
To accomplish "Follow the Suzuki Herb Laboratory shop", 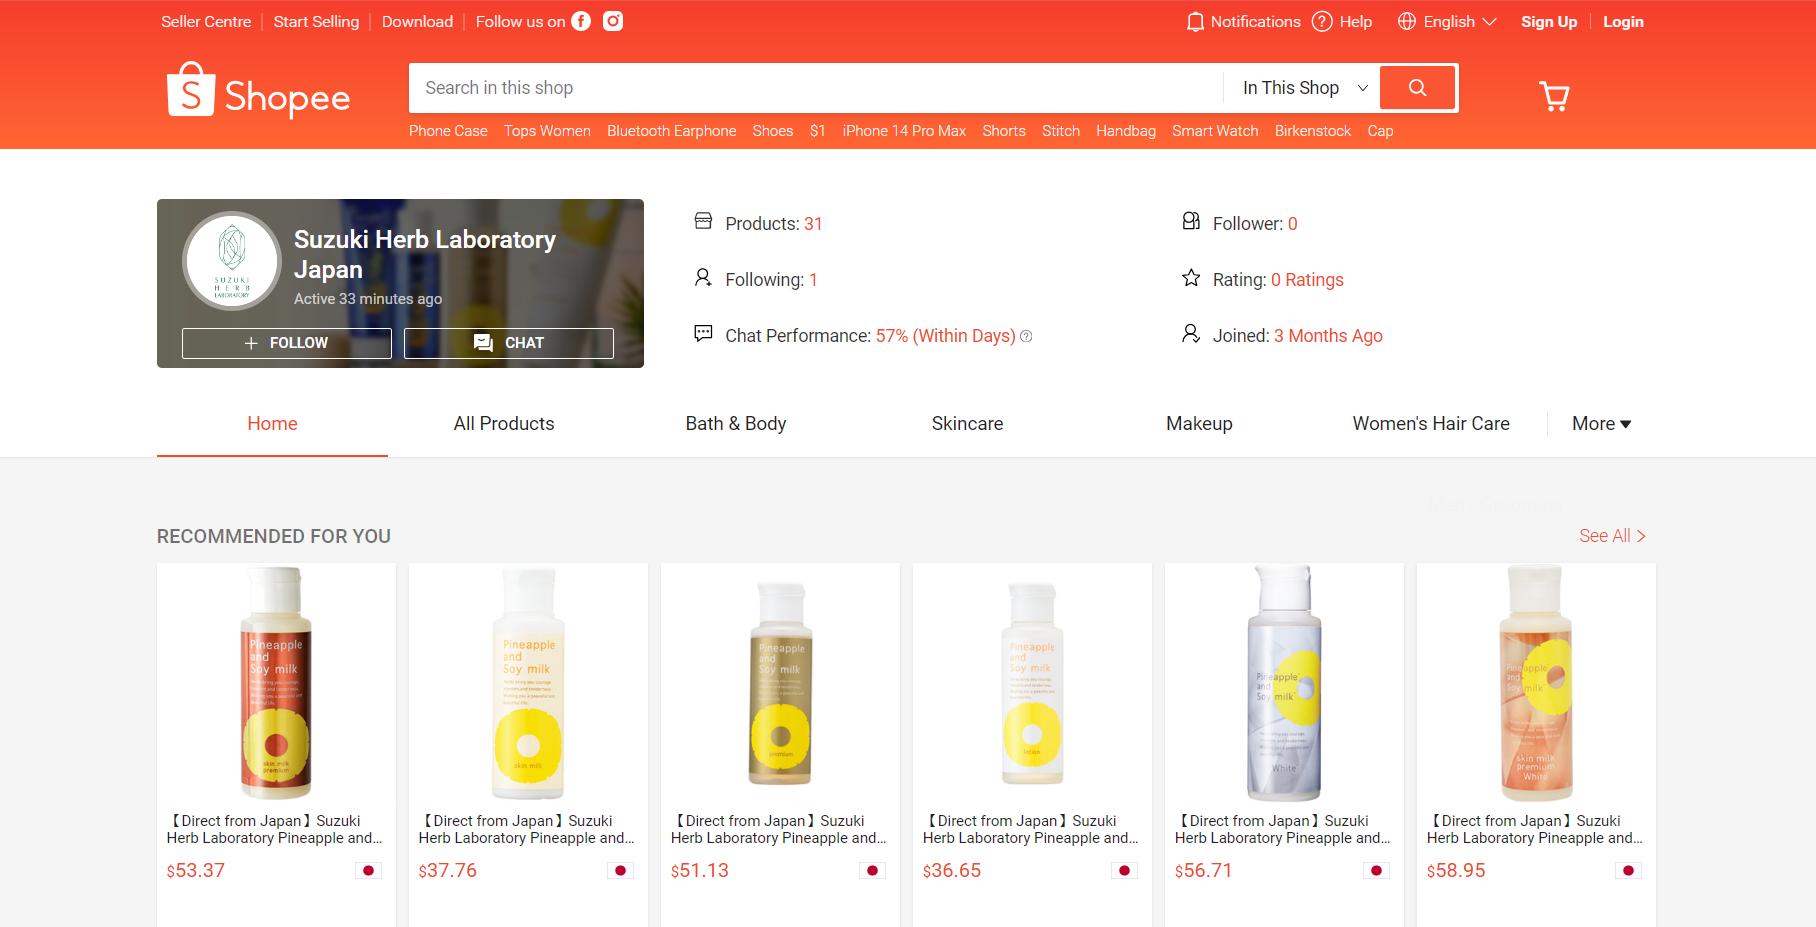I will 287,343.
